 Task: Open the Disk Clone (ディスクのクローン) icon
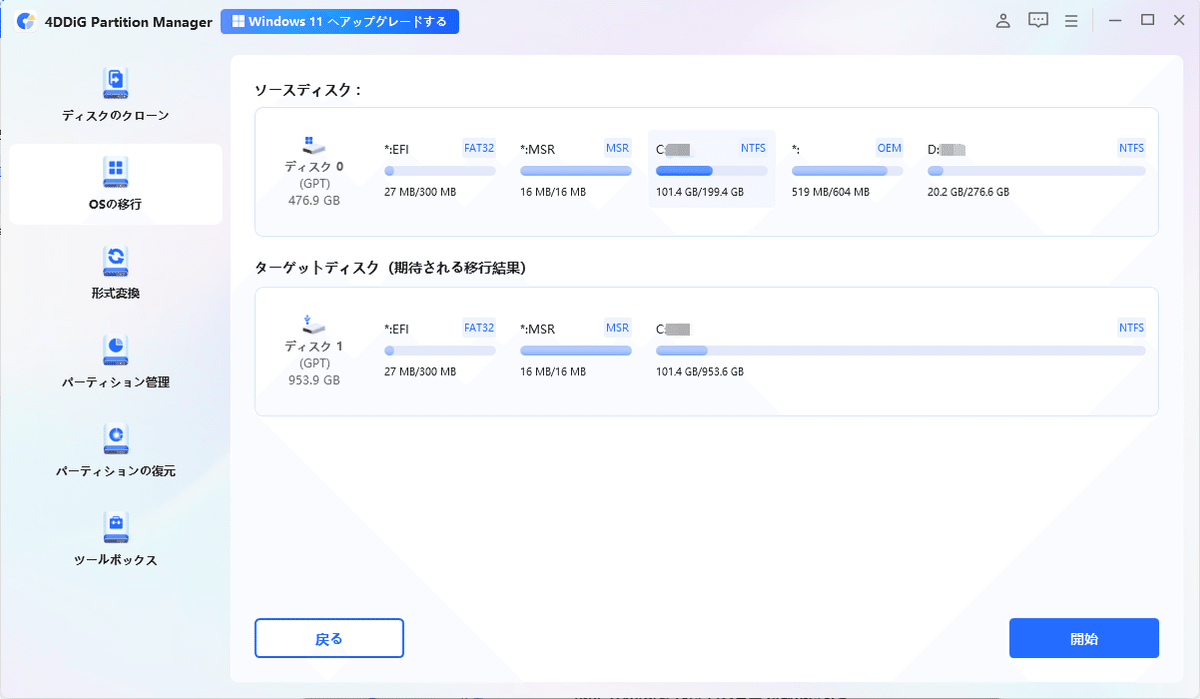pyautogui.click(x=116, y=81)
